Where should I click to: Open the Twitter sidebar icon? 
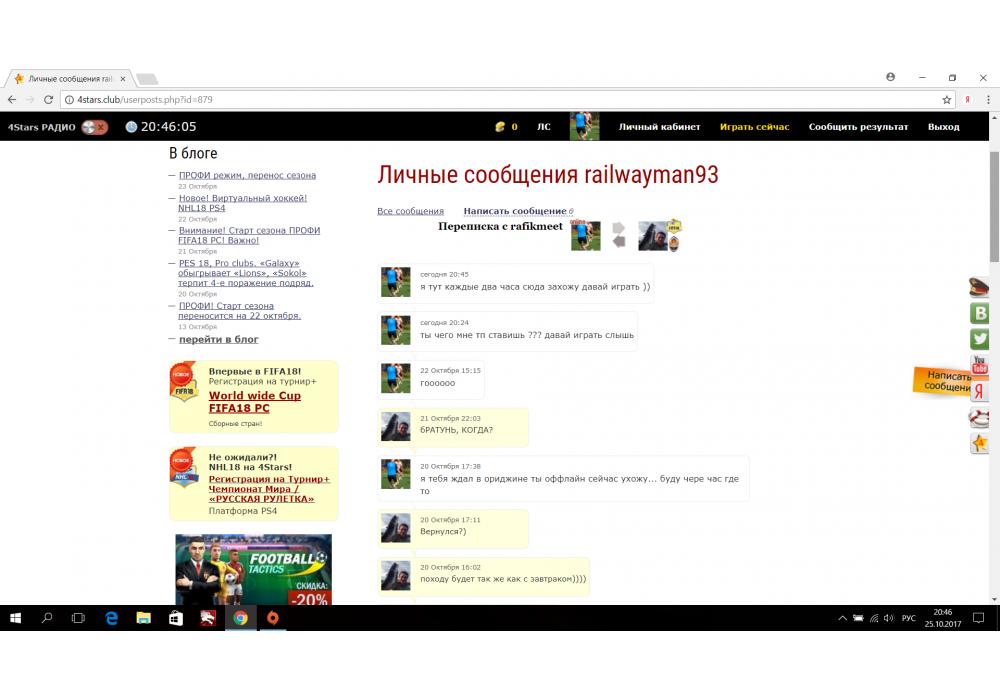coord(980,339)
